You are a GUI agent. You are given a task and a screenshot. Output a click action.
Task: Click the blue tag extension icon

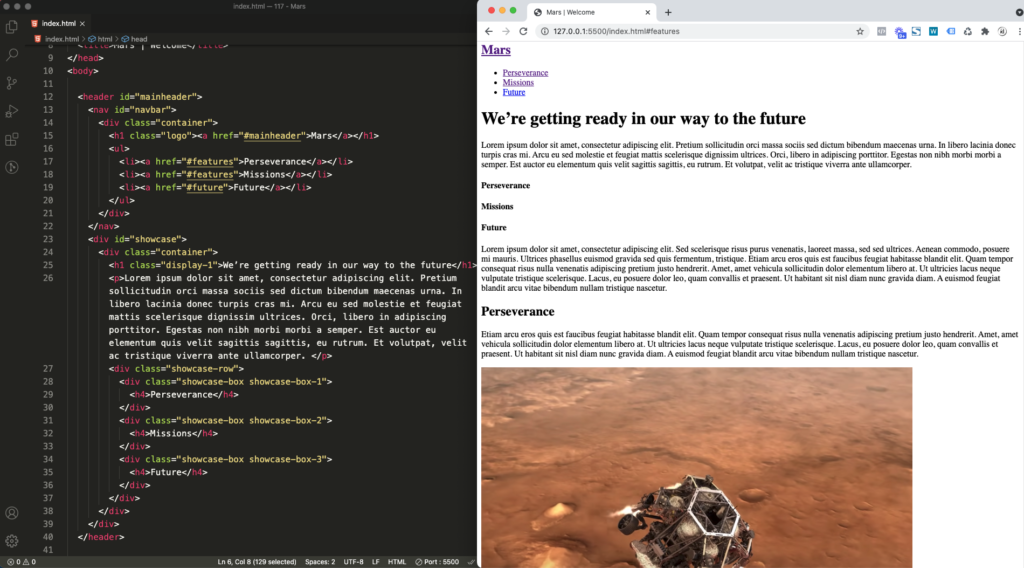[951, 31]
